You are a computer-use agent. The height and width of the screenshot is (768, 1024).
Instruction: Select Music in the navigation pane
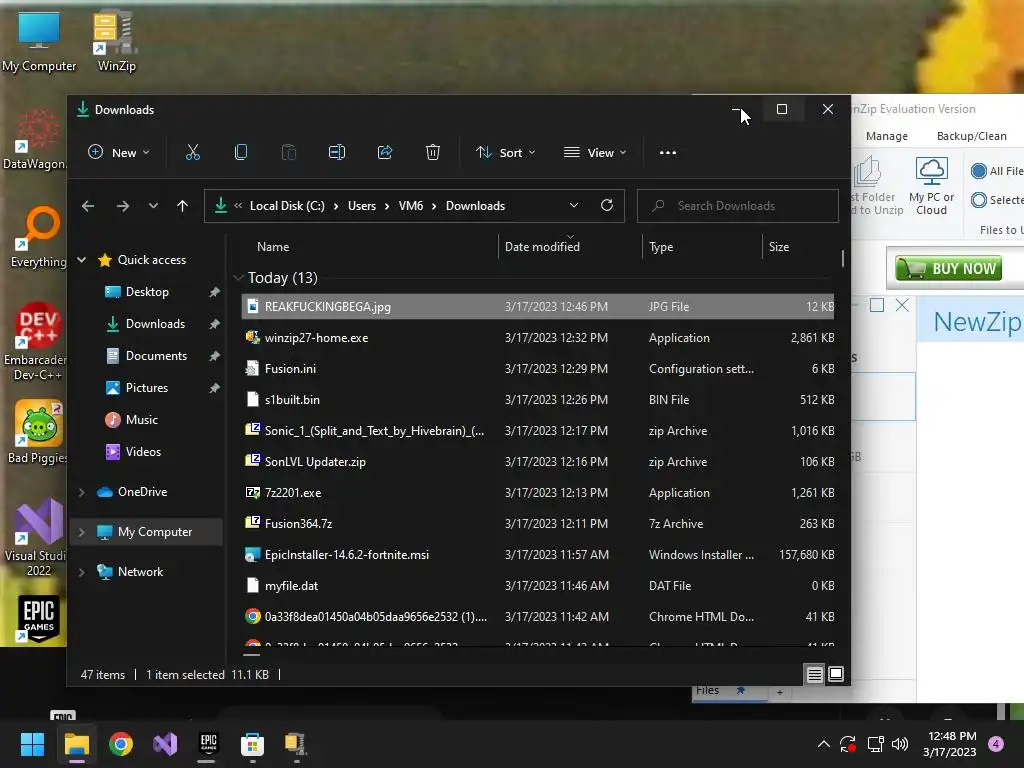pos(142,420)
